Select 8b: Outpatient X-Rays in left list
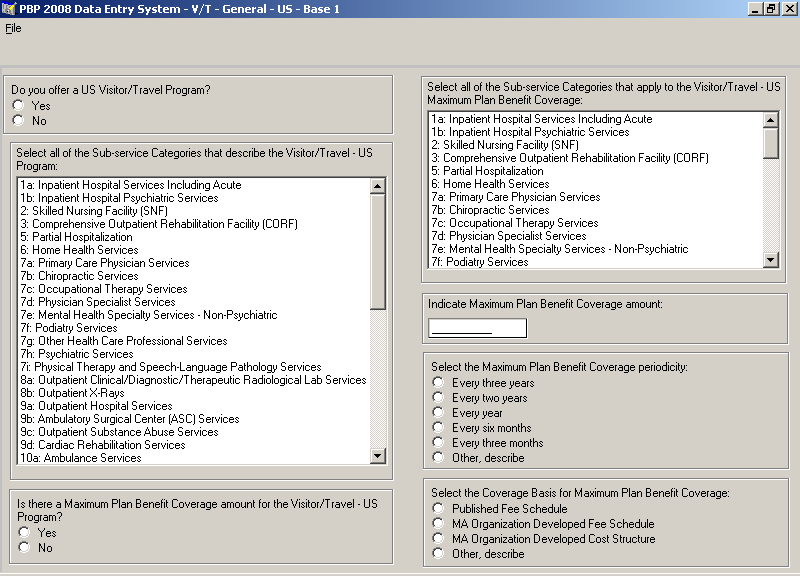 point(72,393)
